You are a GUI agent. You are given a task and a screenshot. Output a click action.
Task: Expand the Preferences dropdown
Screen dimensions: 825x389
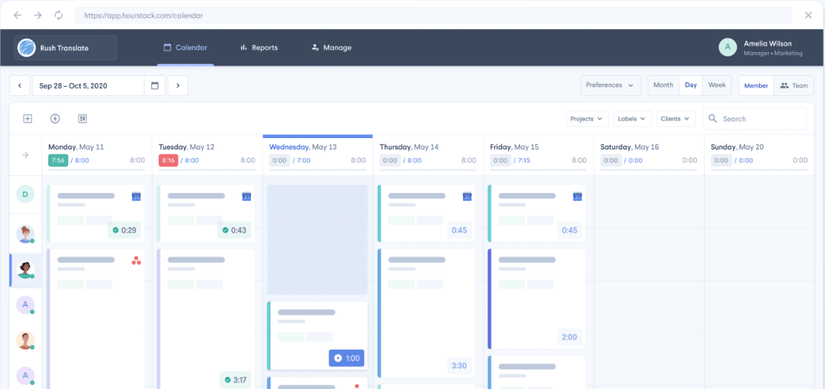610,85
